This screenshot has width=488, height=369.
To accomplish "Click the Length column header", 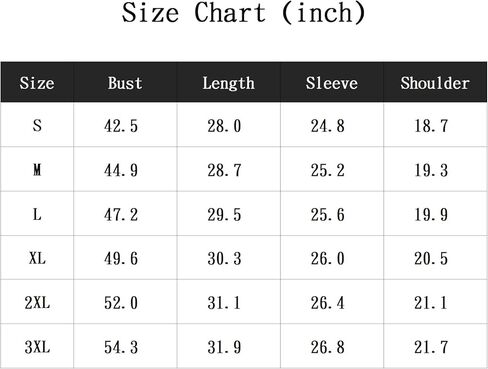I will 229,84.
